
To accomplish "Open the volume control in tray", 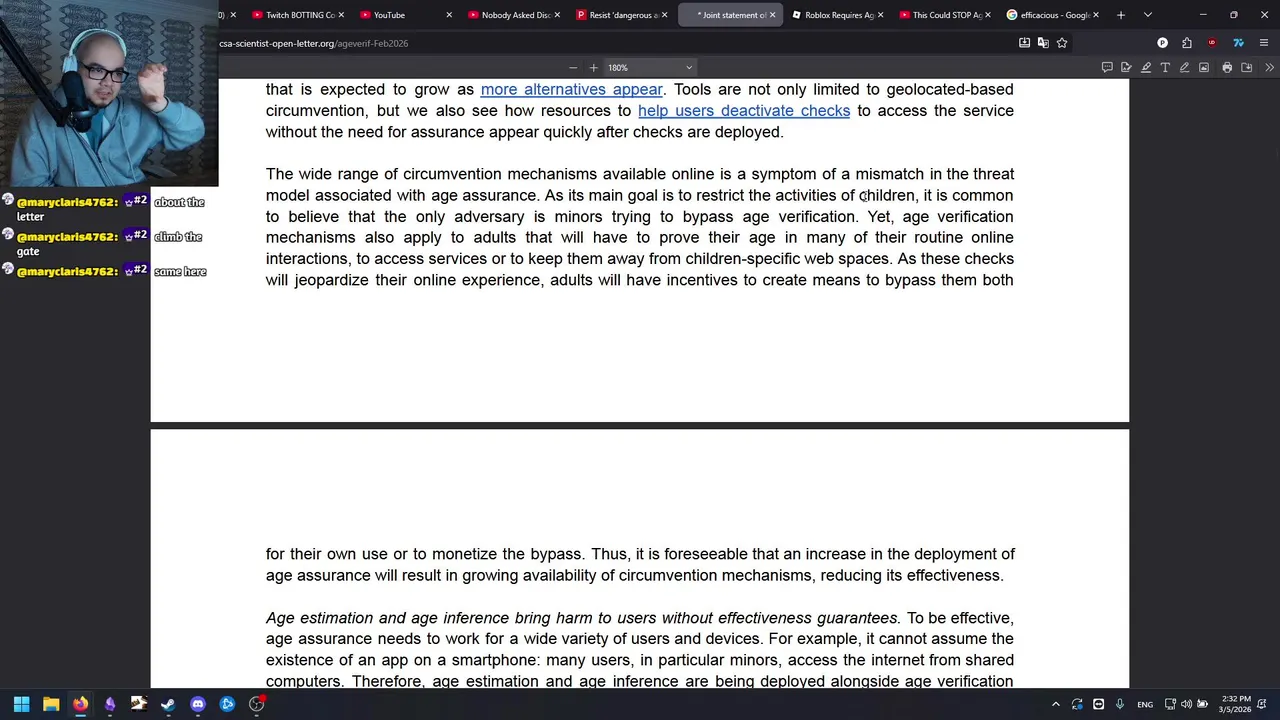I will (x=1186, y=704).
